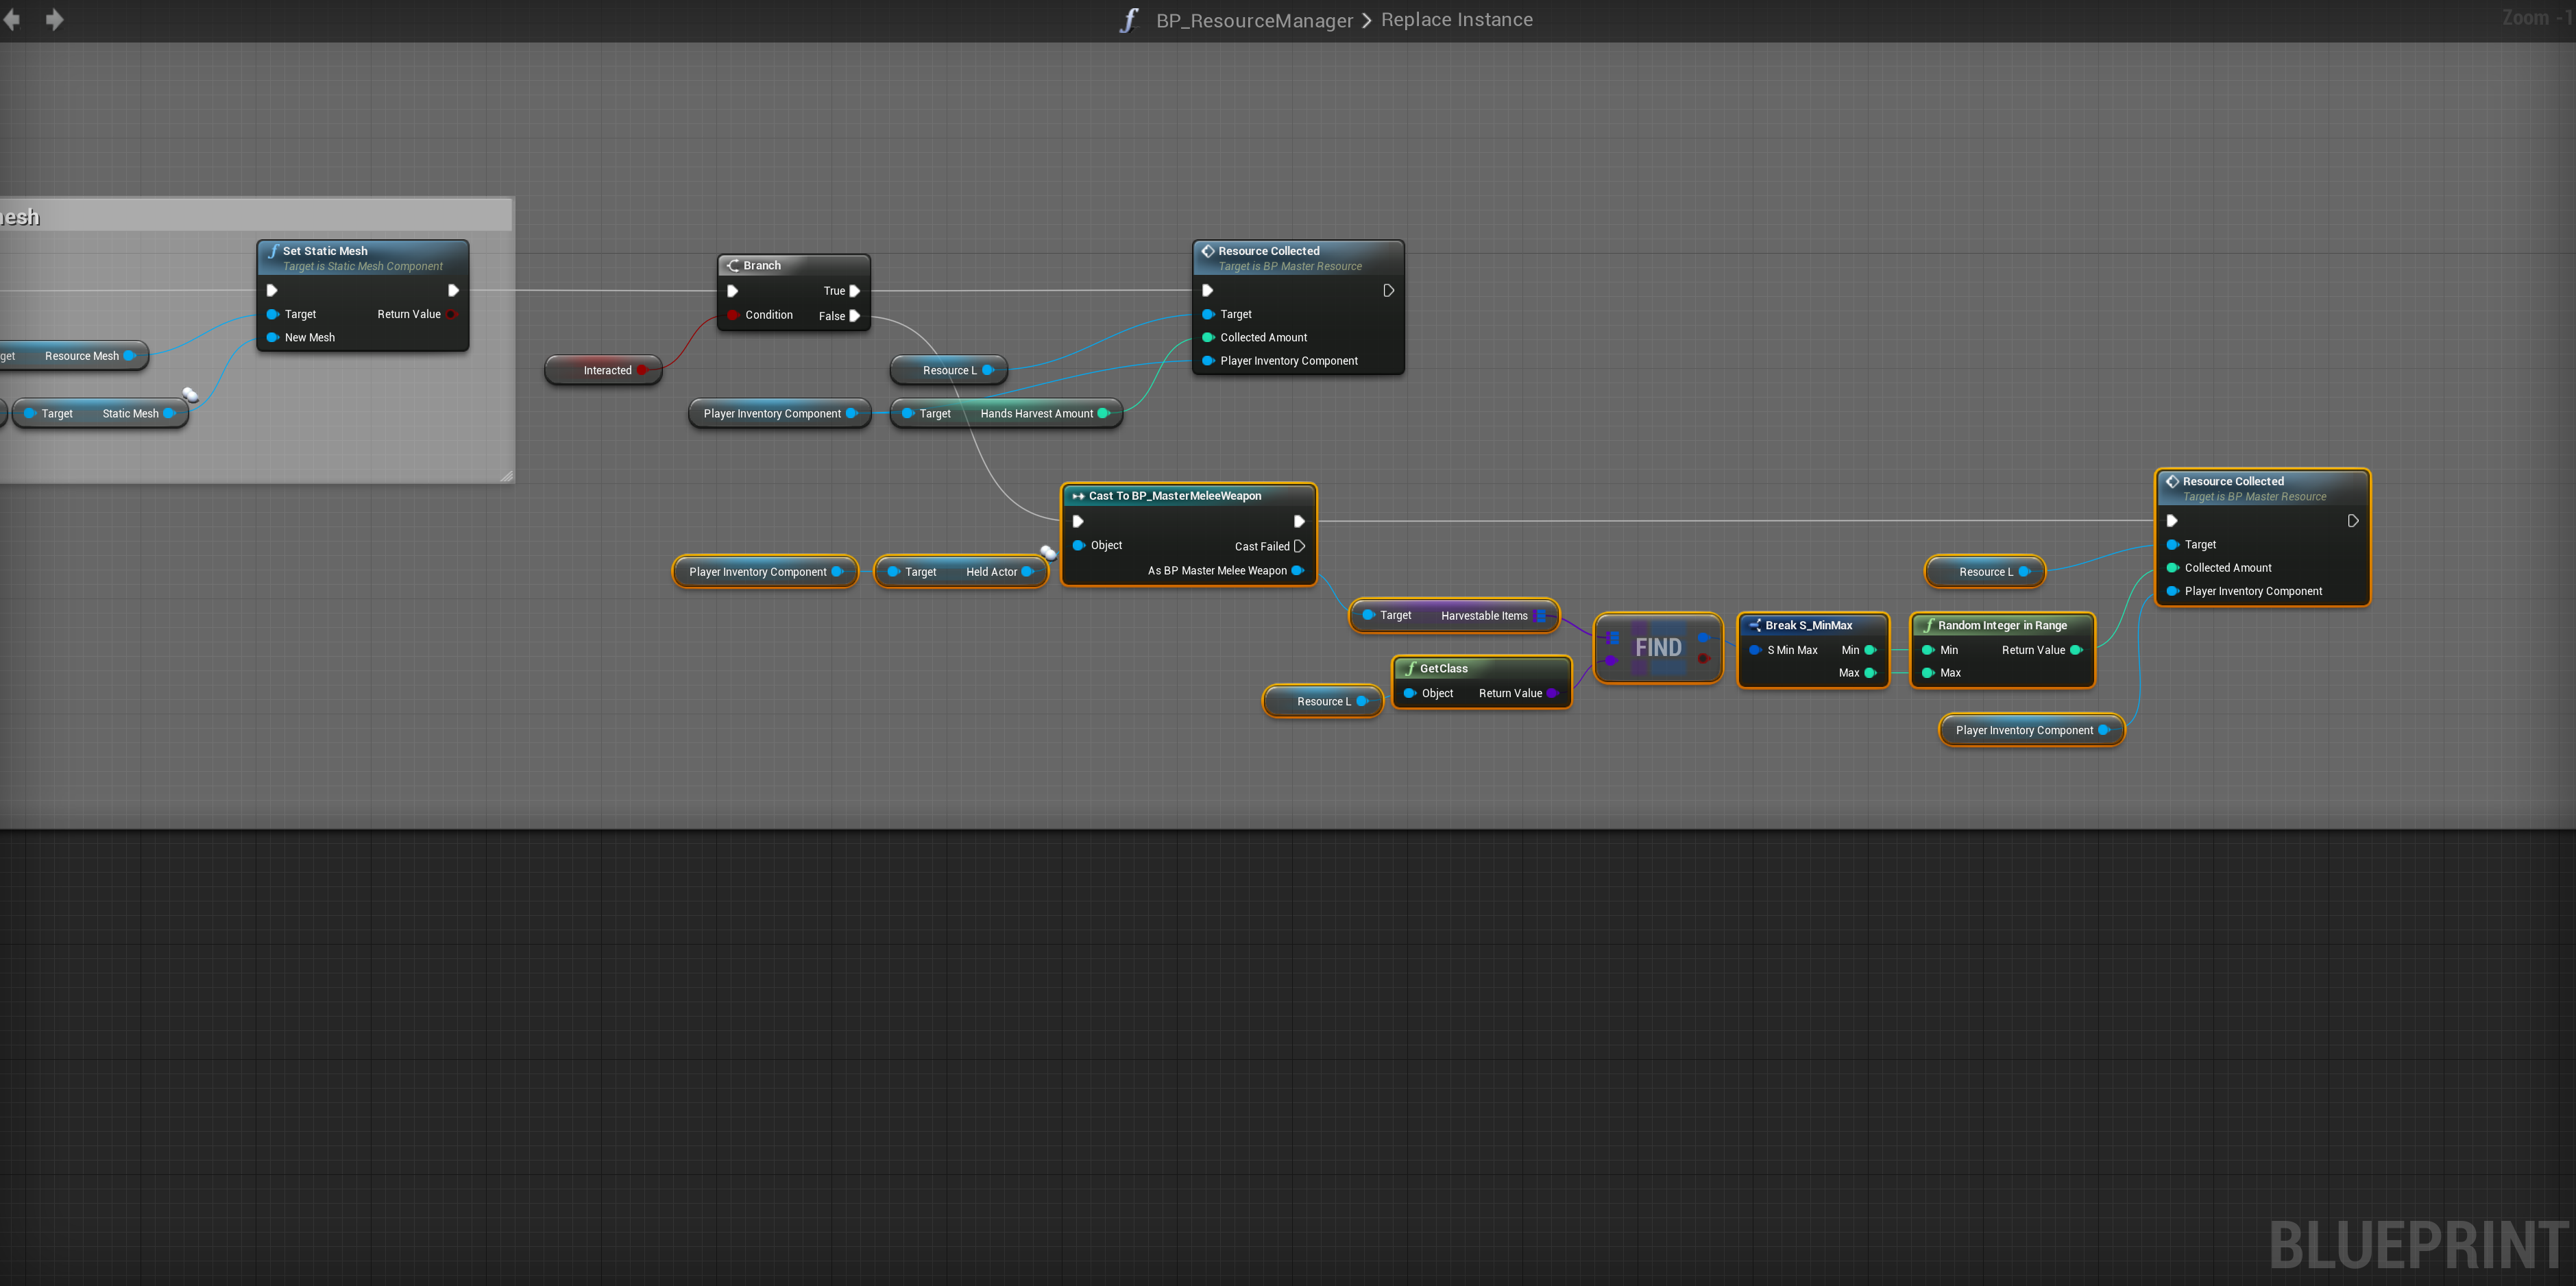Select the FIND map node
The width and height of the screenshot is (2576, 1286).
coord(1657,648)
